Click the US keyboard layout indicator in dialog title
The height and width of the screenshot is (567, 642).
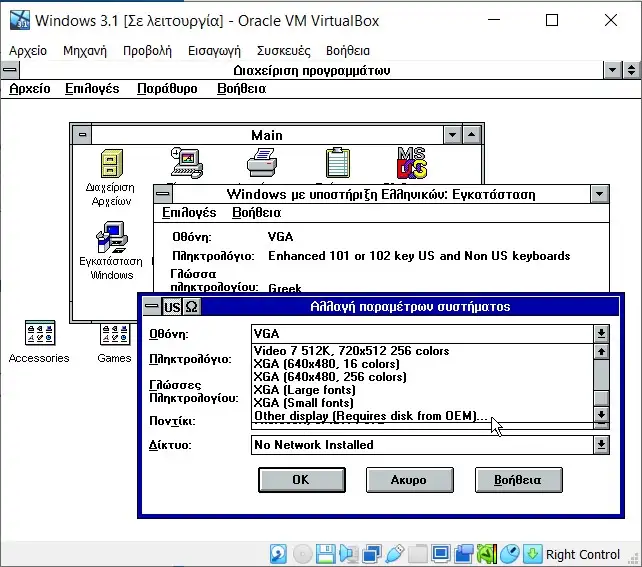(x=172, y=307)
